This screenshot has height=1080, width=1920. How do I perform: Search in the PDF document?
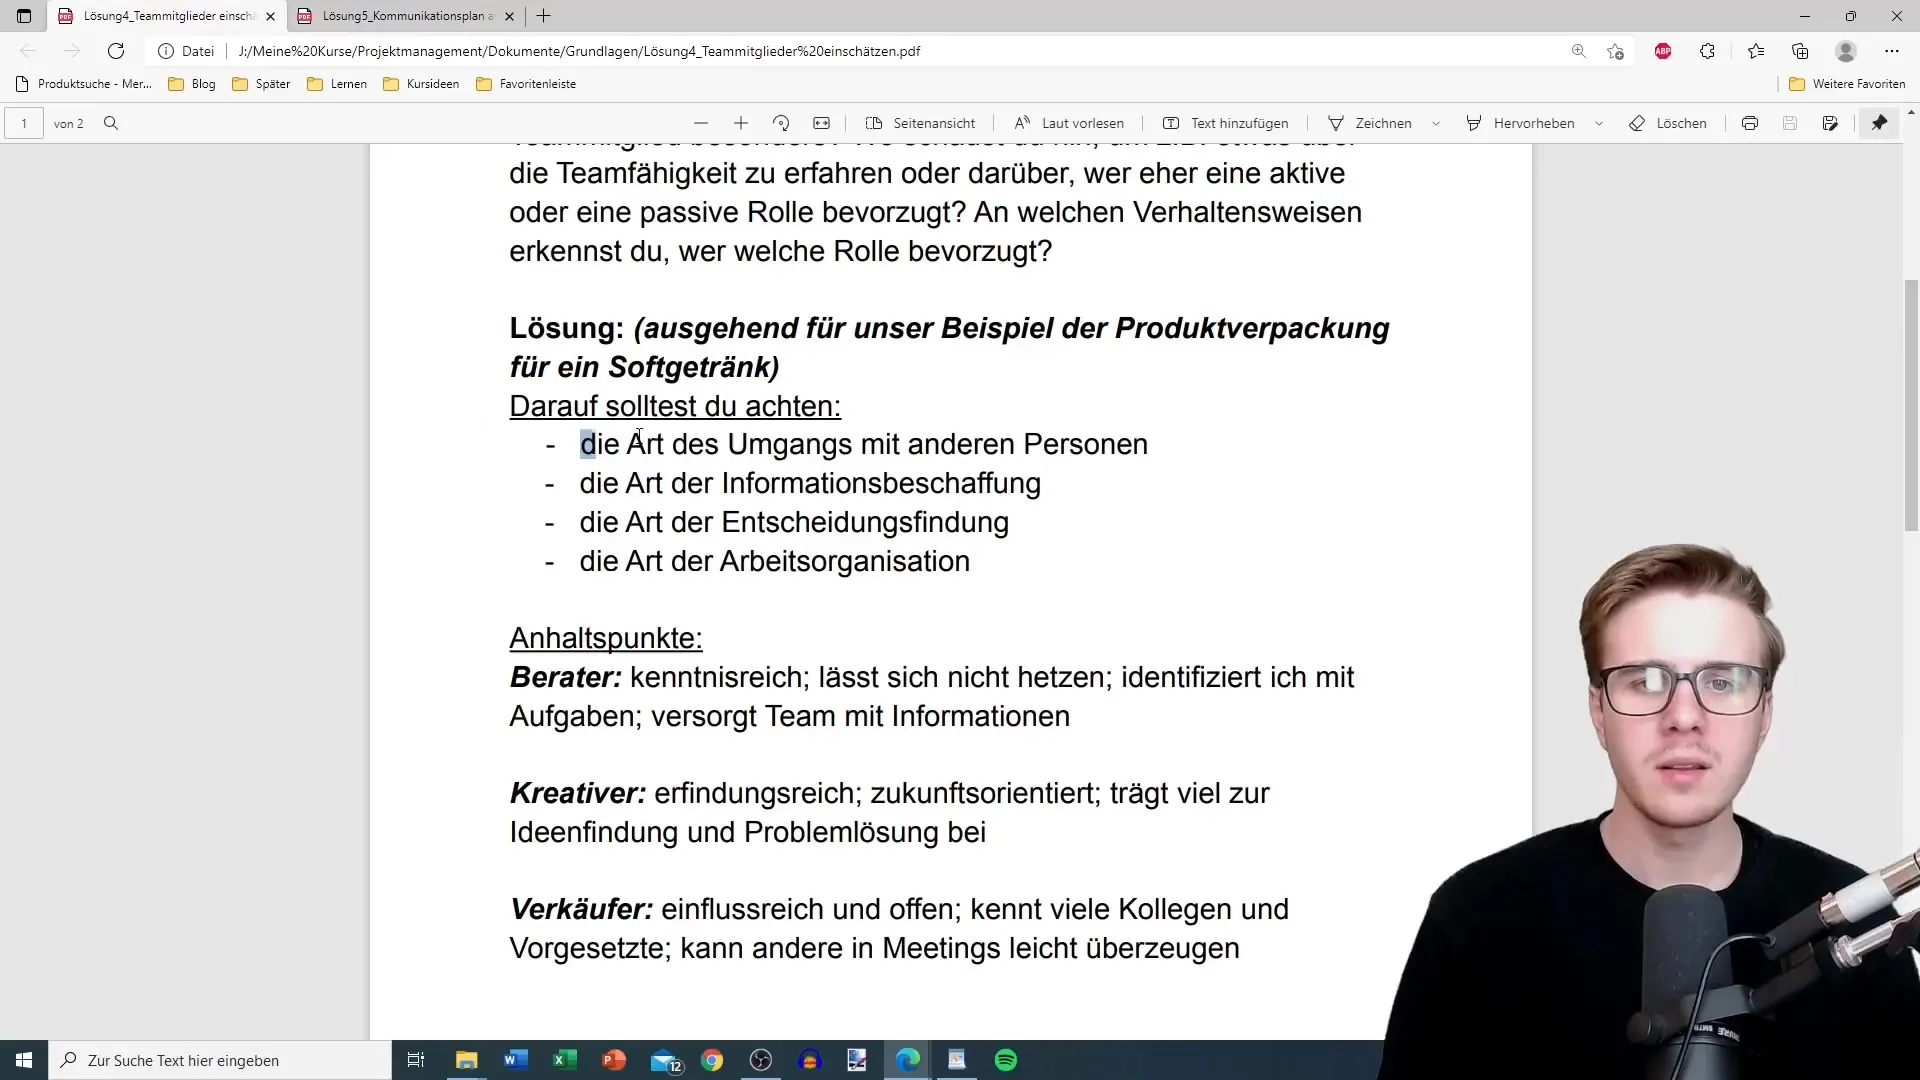(111, 123)
